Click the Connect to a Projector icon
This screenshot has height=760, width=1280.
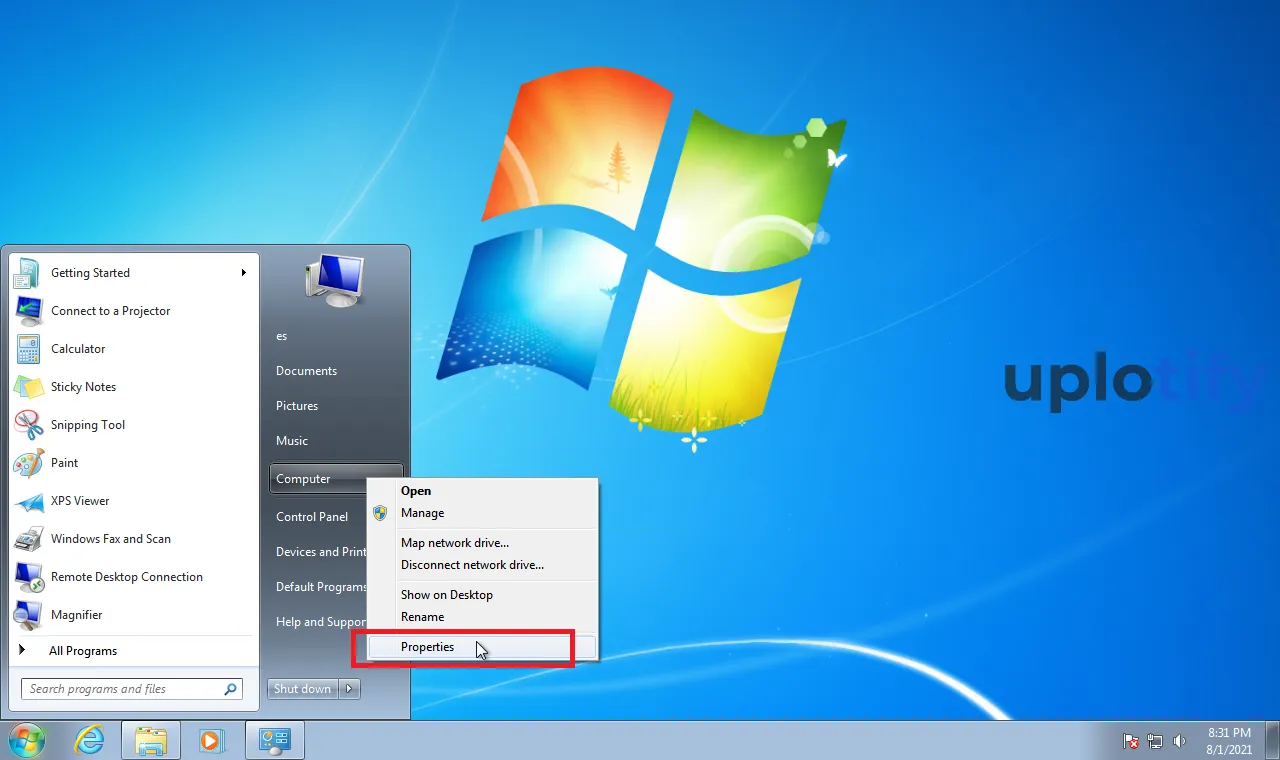pos(28,311)
